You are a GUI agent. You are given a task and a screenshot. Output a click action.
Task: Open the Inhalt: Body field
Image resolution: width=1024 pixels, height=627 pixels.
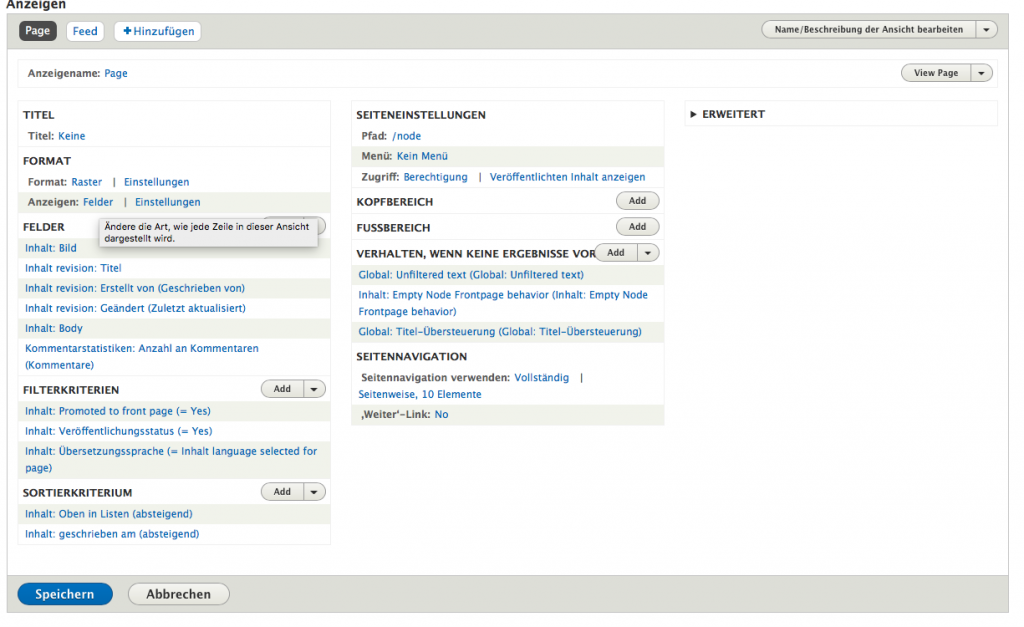coord(54,328)
